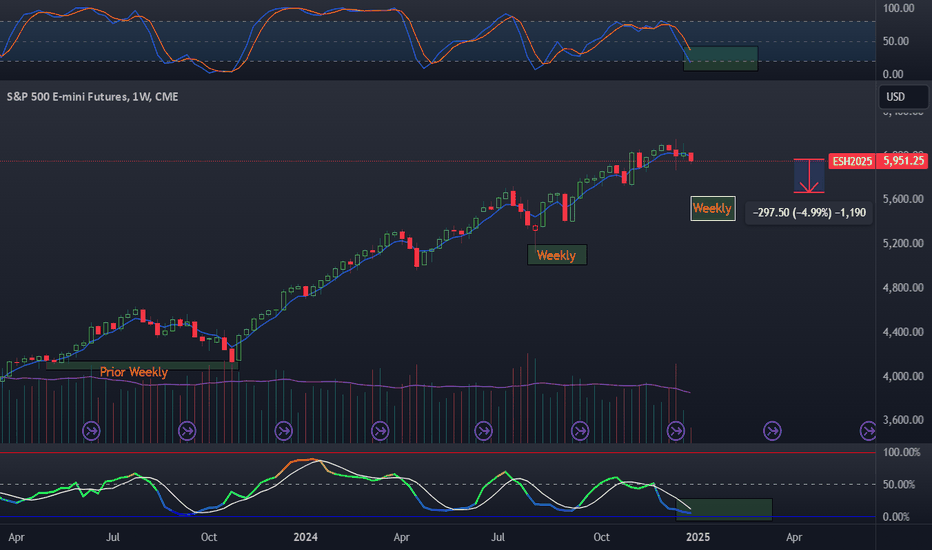Image resolution: width=932 pixels, height=550 pixels.
Task: Click the 4,000.00 price axis label
Action: [903, 376]
